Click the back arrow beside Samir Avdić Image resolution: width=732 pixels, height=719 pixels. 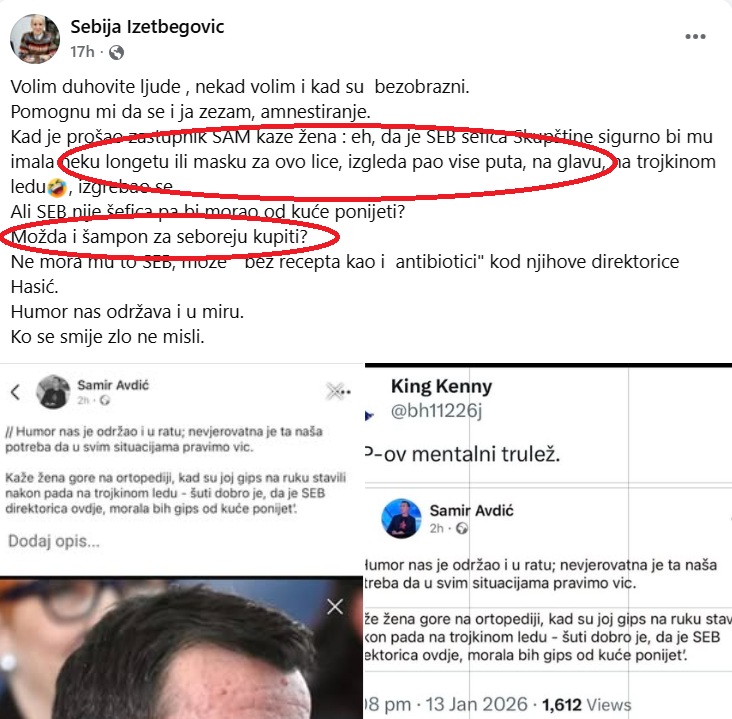click(x=15, y=392)
